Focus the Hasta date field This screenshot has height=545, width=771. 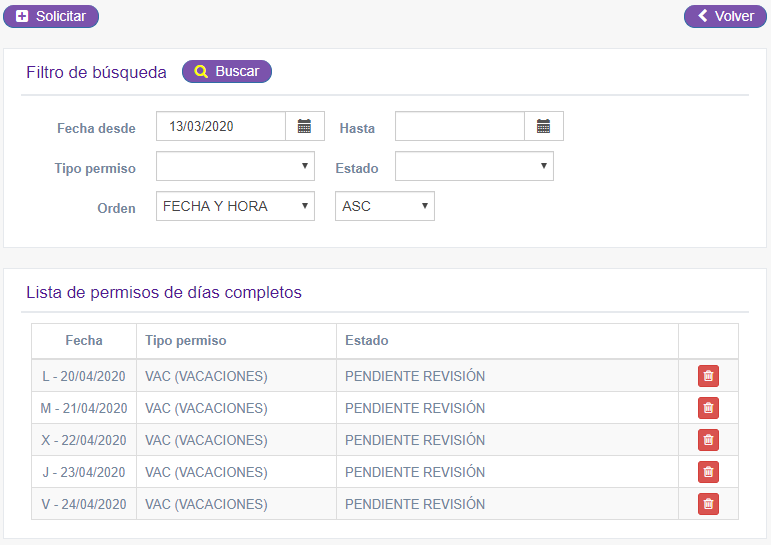(460, 126)
